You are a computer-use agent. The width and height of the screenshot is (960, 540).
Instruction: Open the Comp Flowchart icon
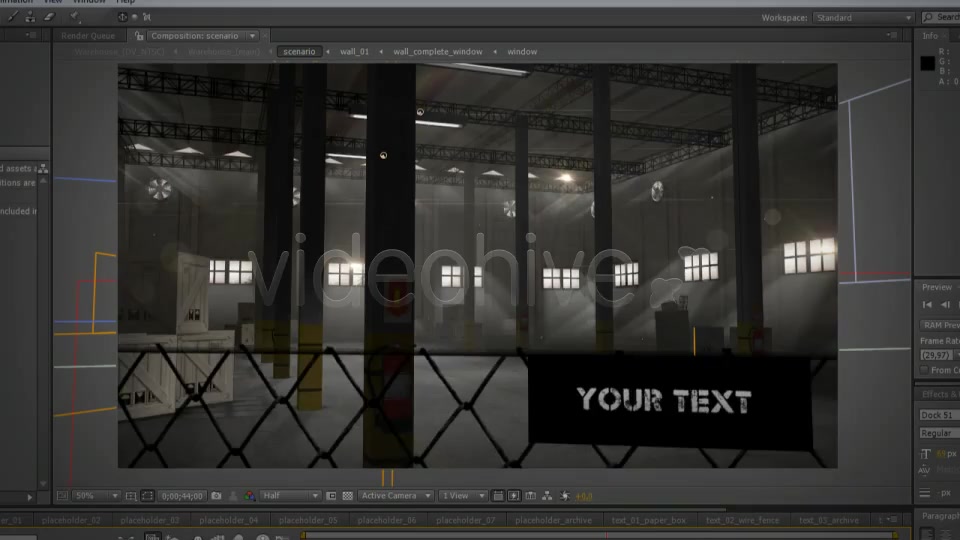click(547, 496)
